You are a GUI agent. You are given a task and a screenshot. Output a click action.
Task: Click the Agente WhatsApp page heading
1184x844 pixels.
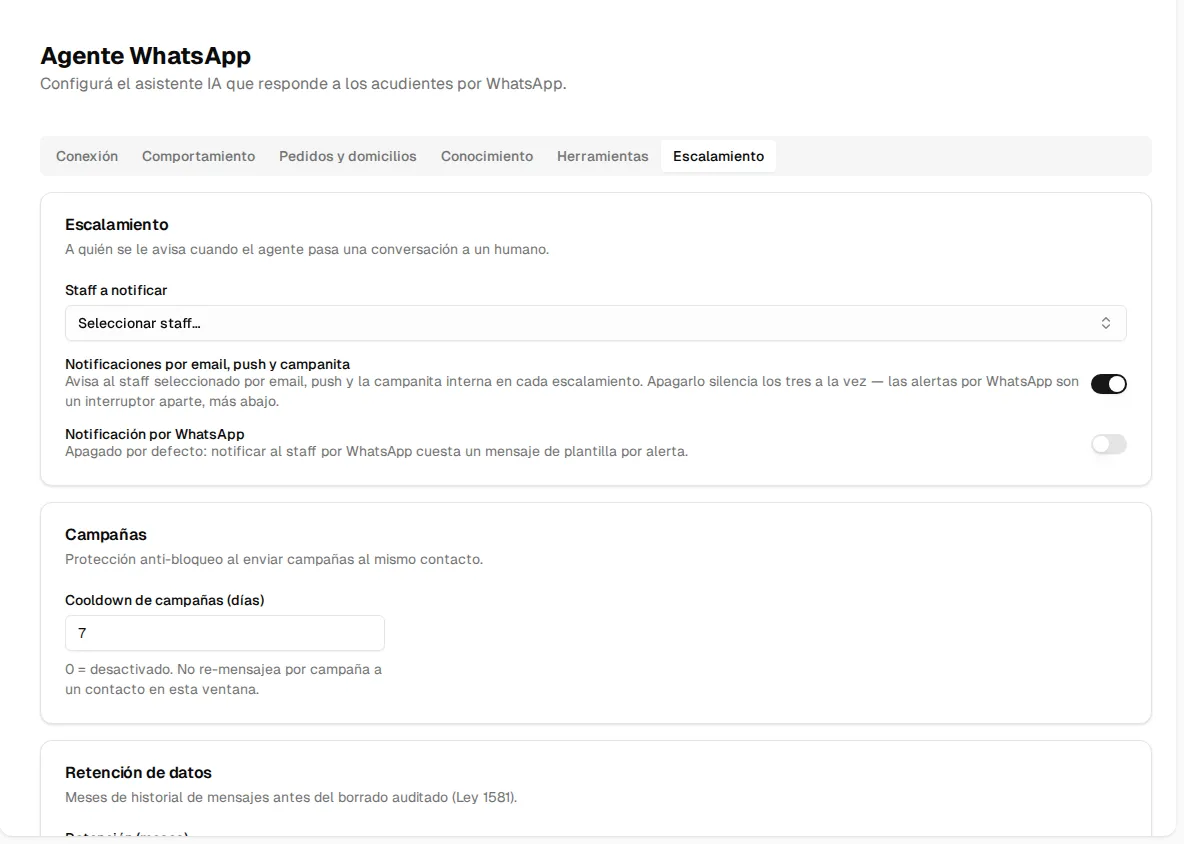coord(146,56)
